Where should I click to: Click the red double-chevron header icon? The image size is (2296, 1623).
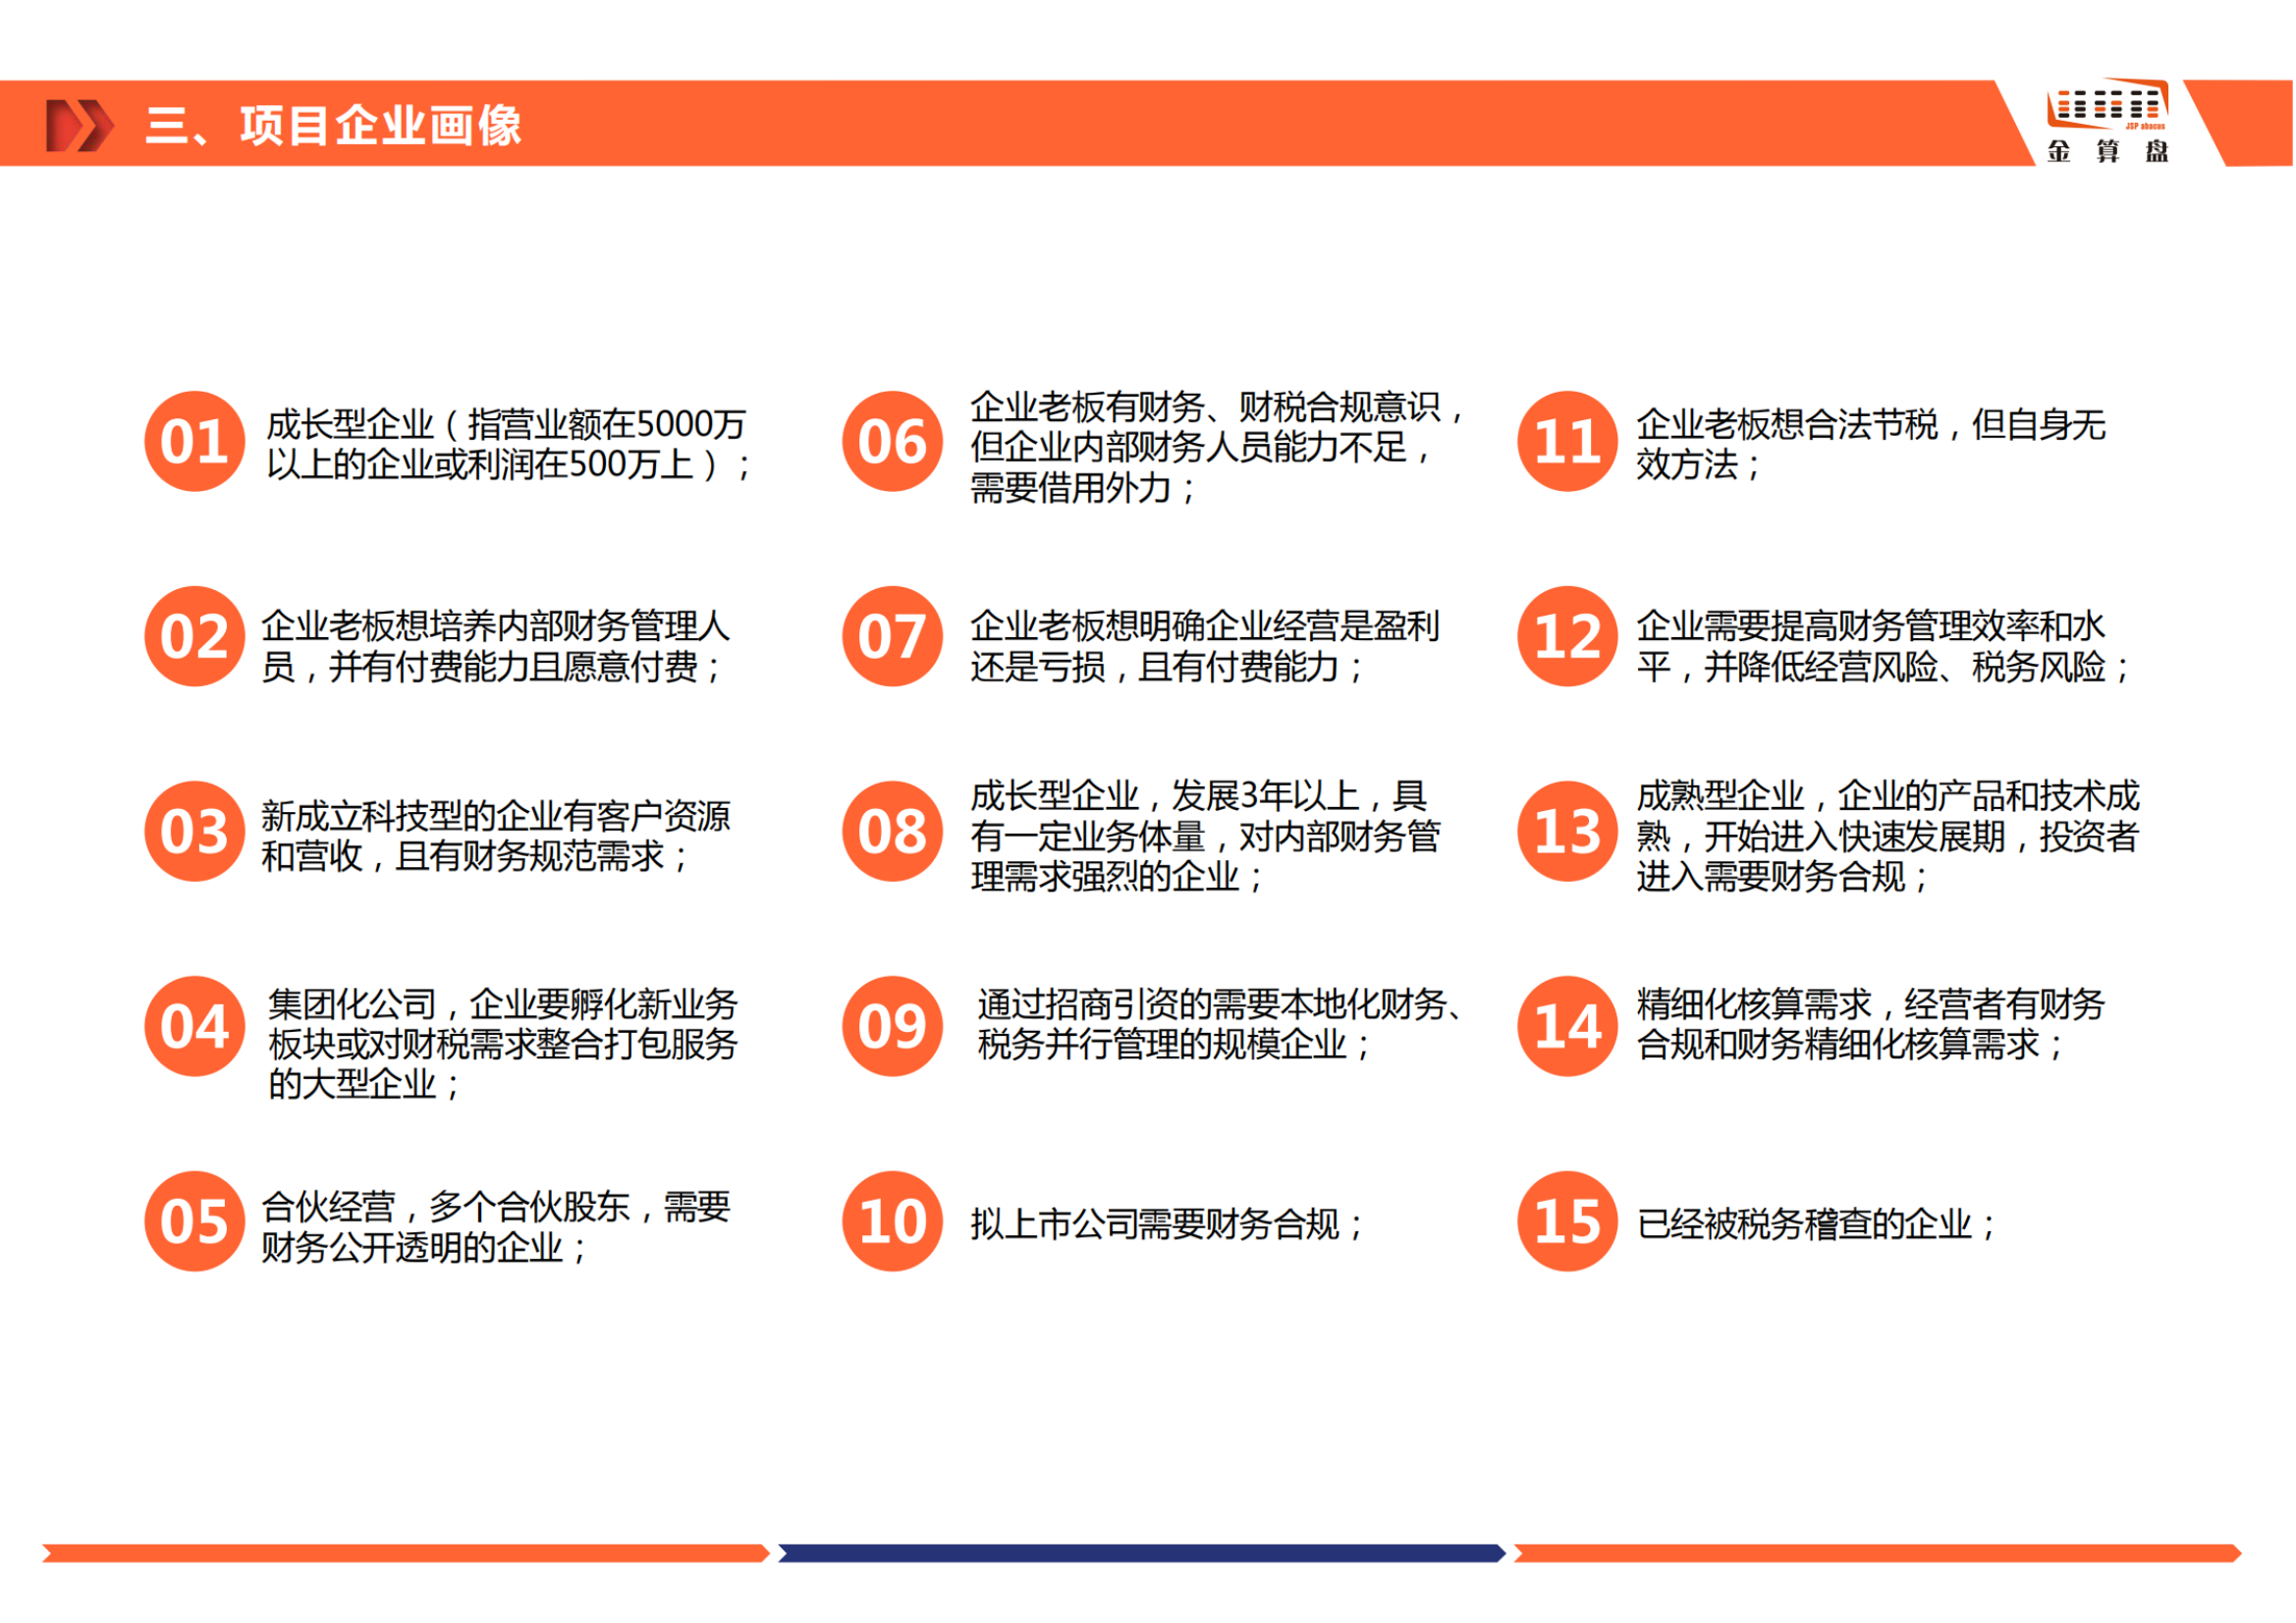(x=79, y=125)
